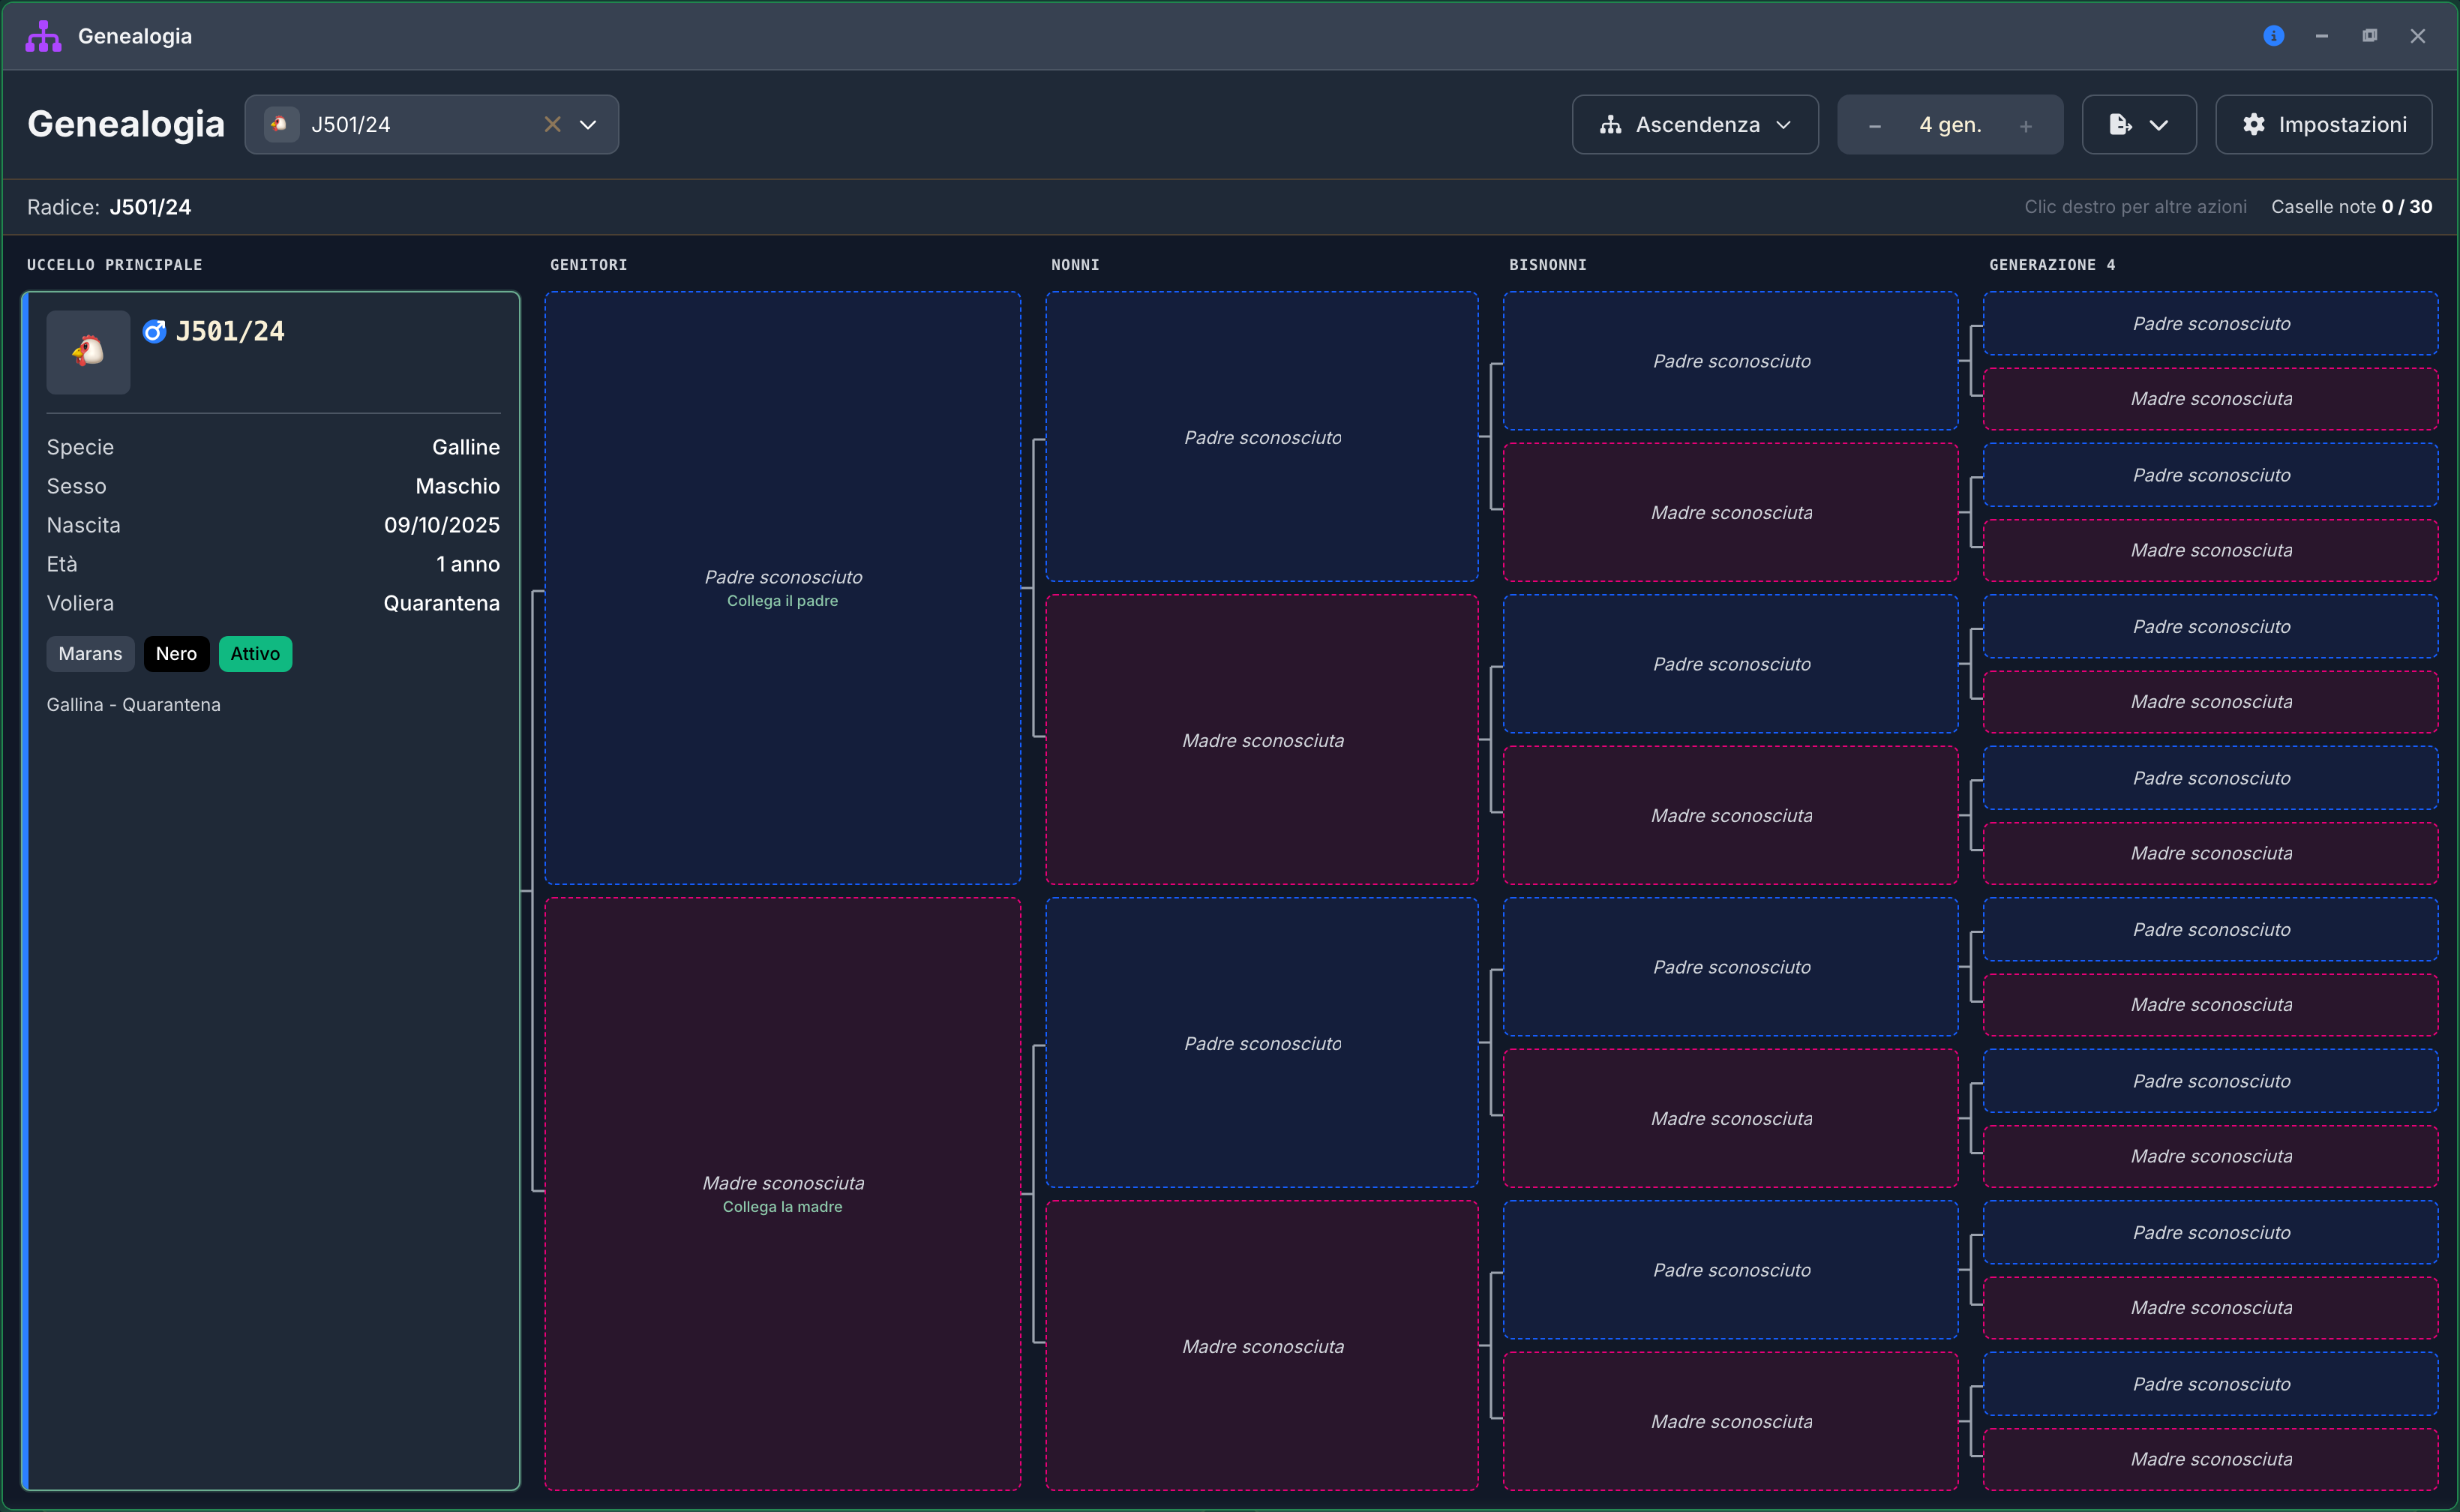Open the blue info icon in title bar
Image resolution: width=2460 pixels, height=1512 pixels.
click(2273, 36)
